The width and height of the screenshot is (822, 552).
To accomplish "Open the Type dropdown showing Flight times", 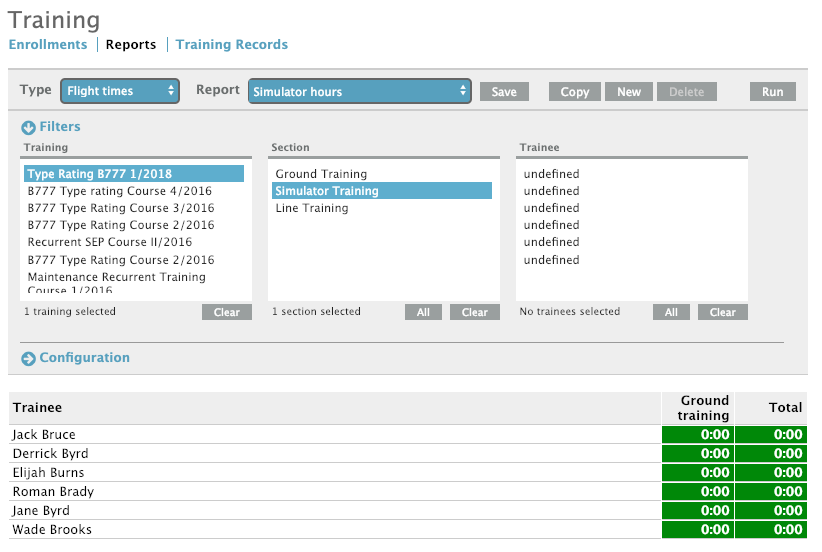I will click(120, 91).
